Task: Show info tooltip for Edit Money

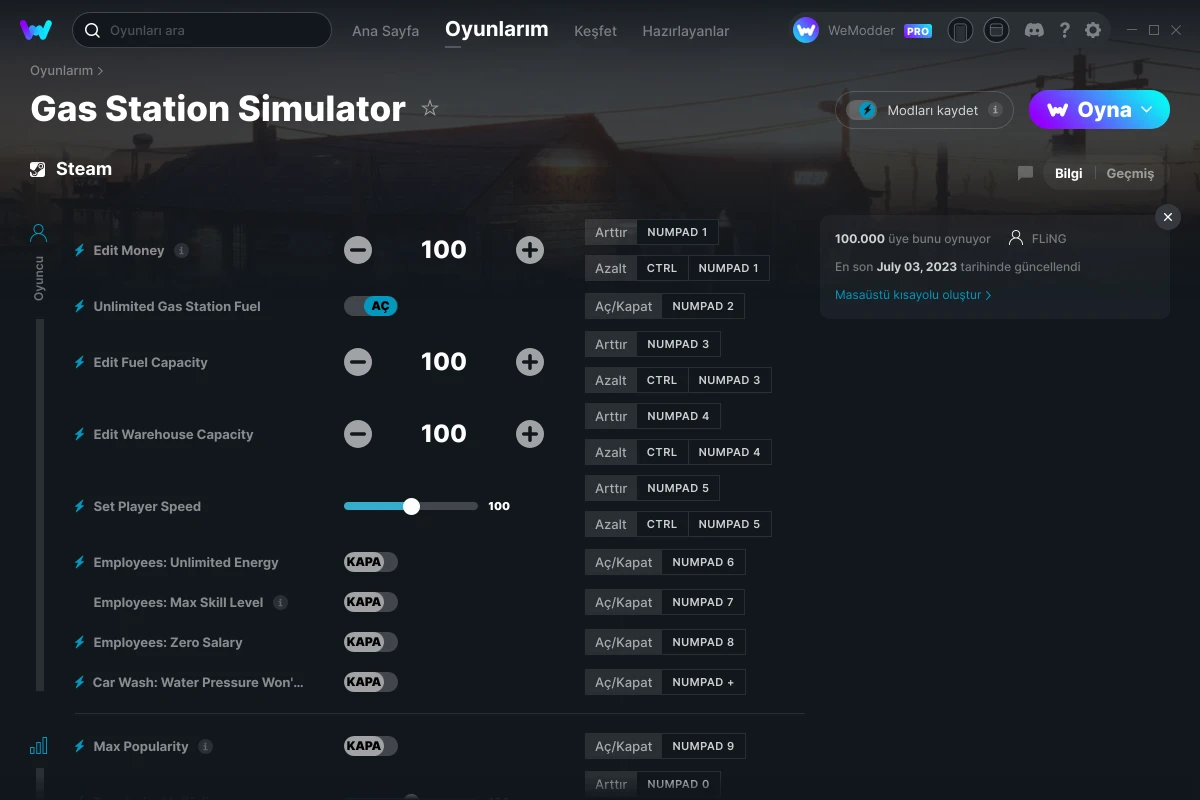Action: pyautogui.click(x=181, y=250)
